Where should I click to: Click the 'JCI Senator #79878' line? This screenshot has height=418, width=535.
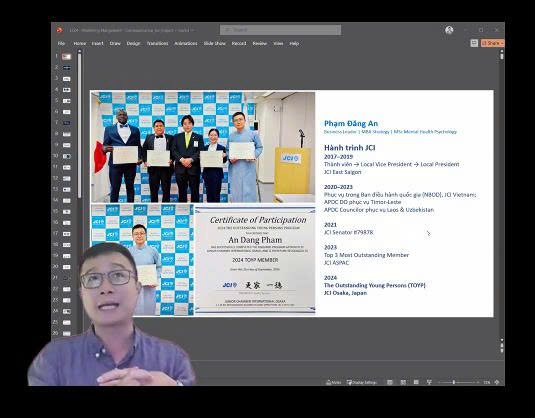348,232
